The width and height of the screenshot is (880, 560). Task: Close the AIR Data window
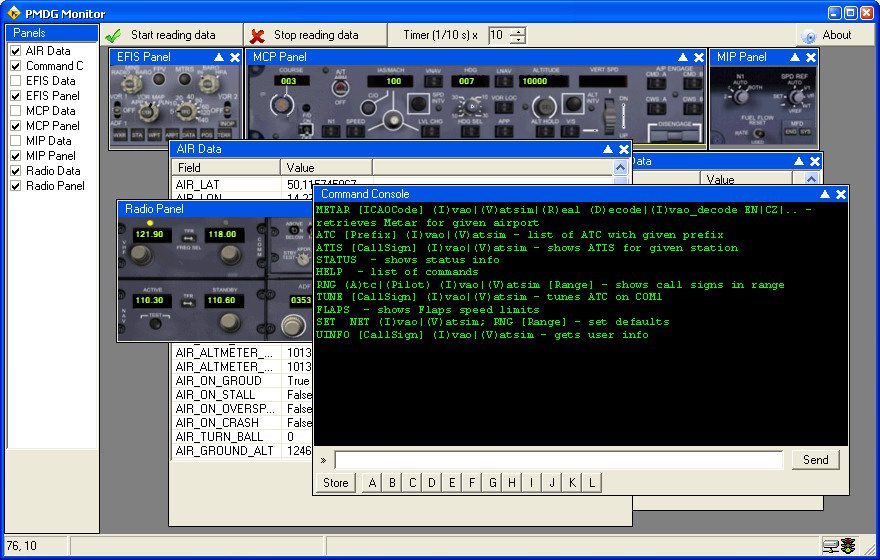tap(624, 149)
